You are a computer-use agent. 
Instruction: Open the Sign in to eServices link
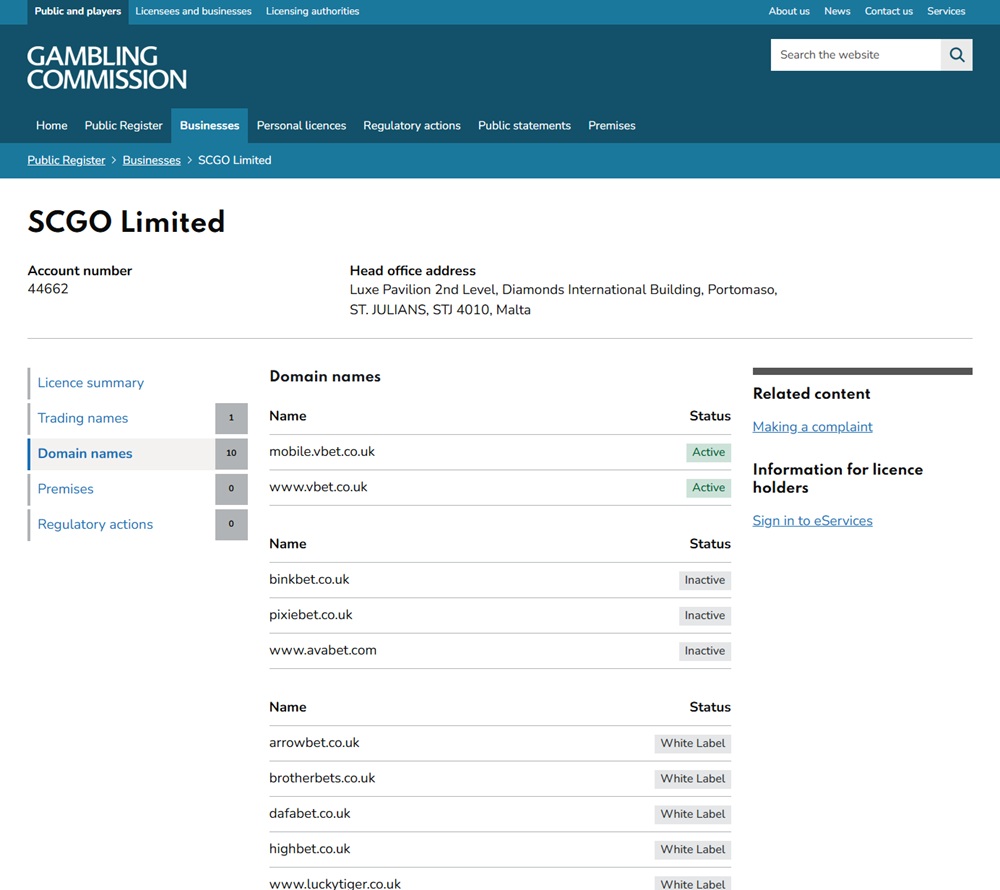click(x=812, y=520)
